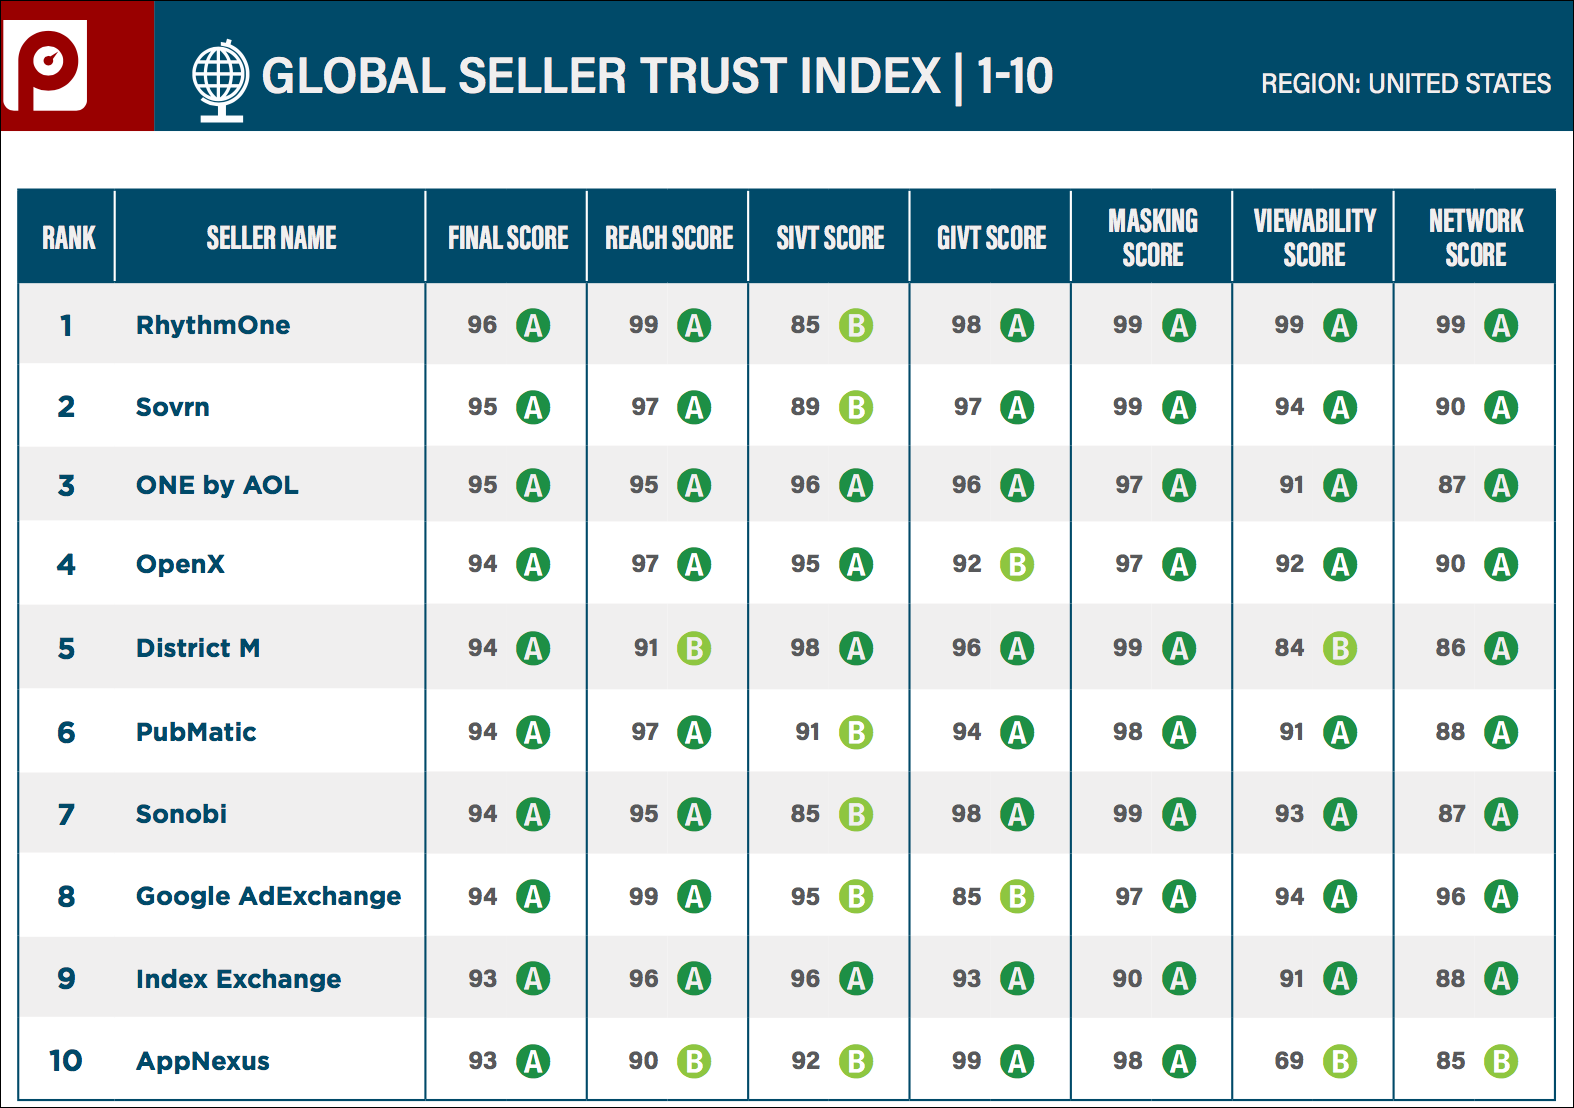This screenshot has height=1108, width=1574.
Task: Select the Seller Name column header
Action: click(x=271, y=237)
